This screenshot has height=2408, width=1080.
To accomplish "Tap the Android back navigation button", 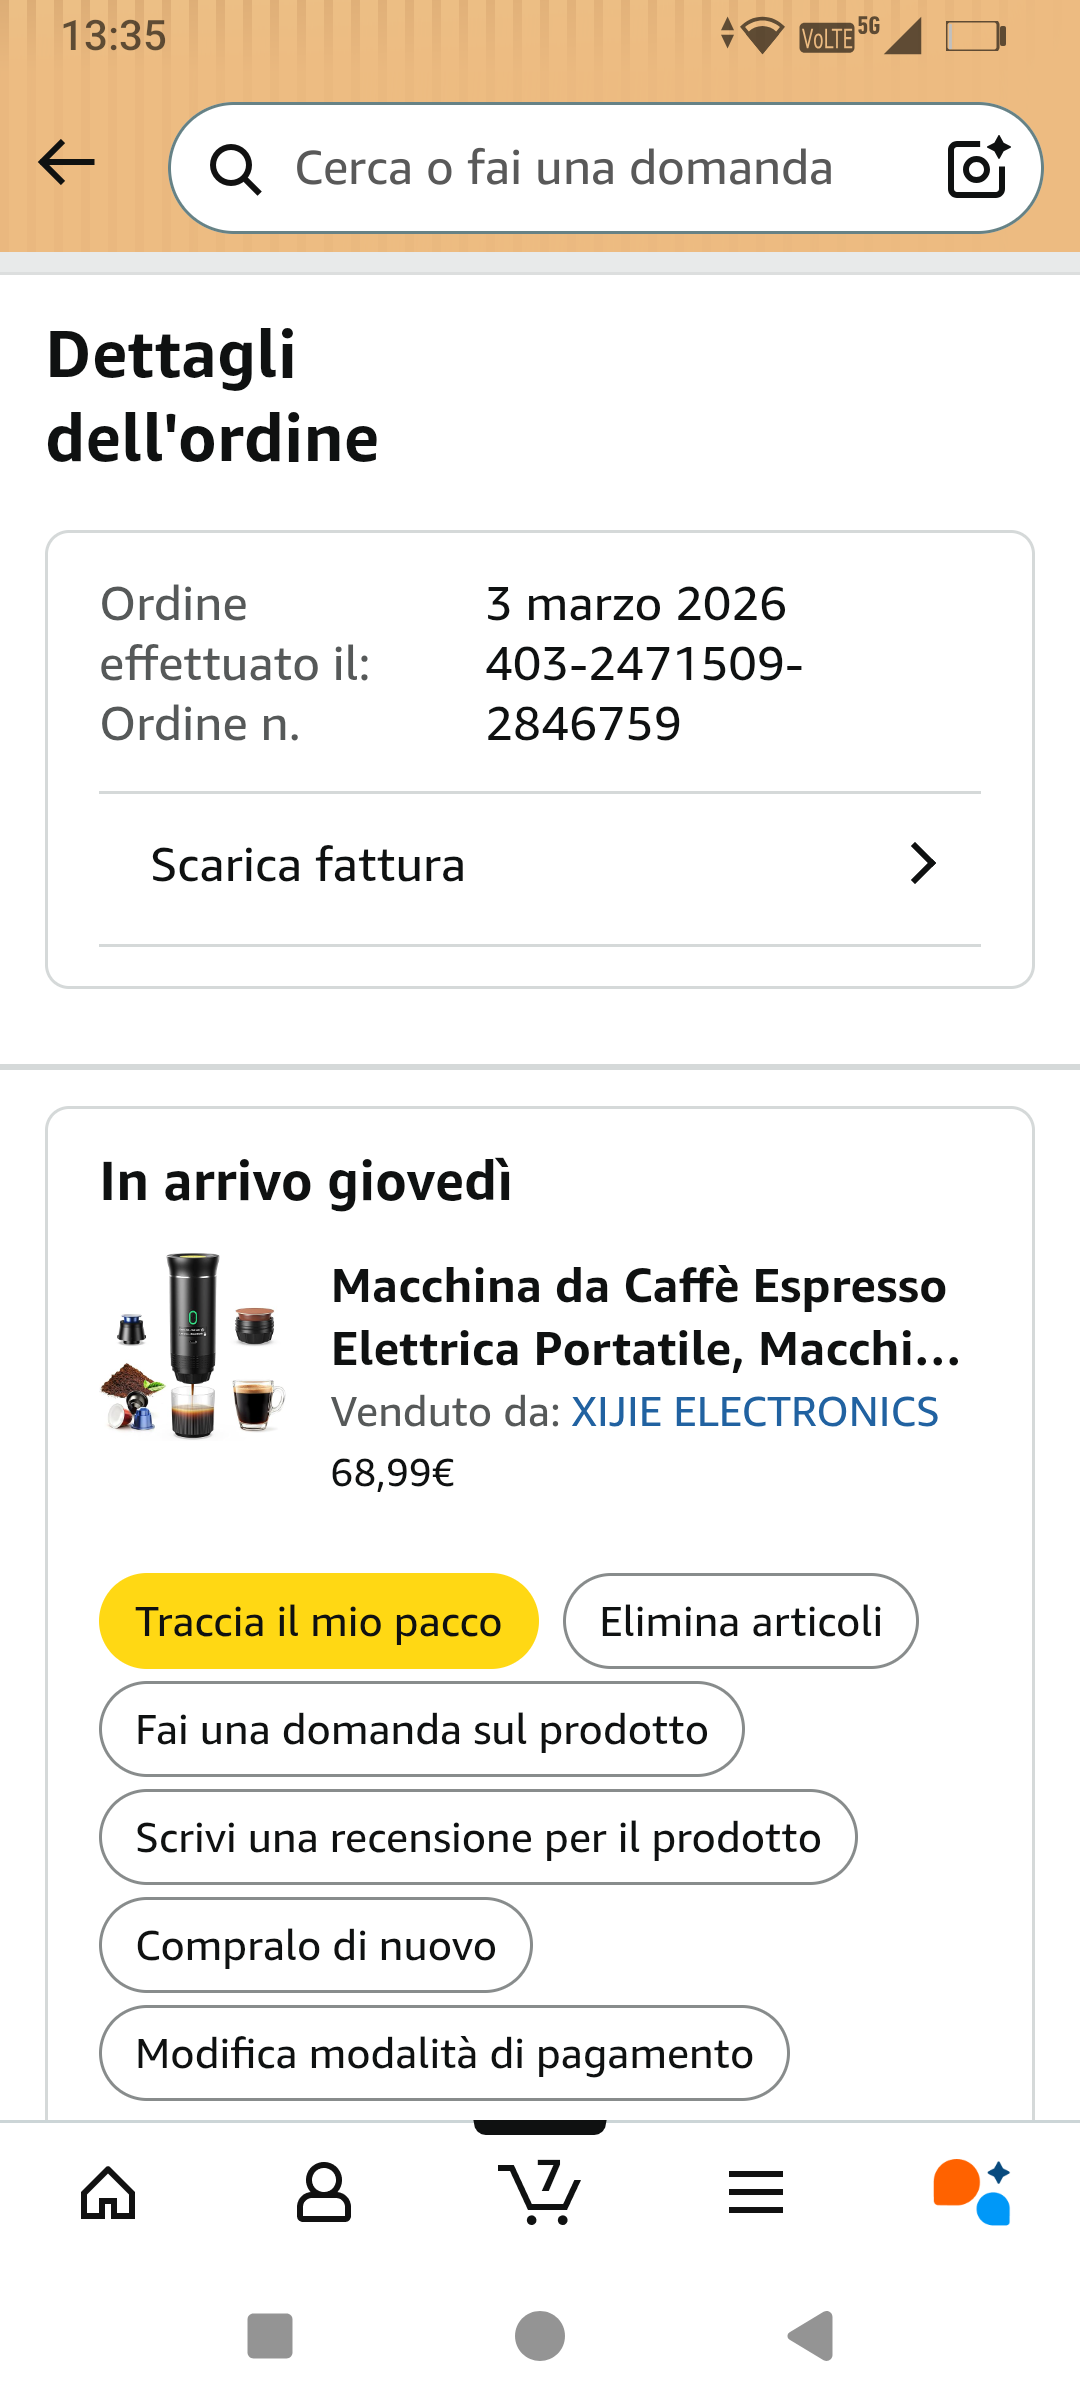I will (x=811, y=2336).
